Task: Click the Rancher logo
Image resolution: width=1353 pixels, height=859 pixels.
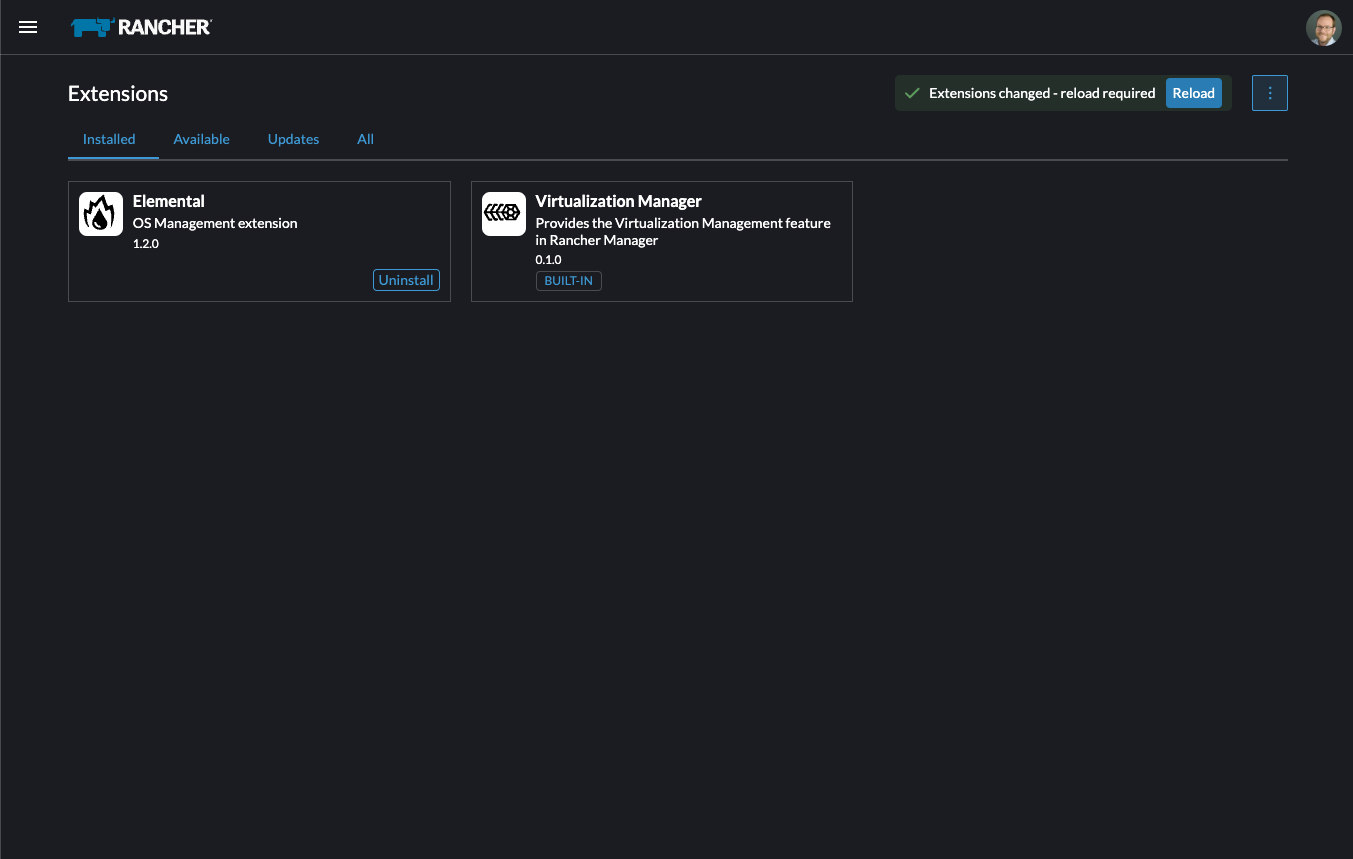Action: [x=141, y=27]
